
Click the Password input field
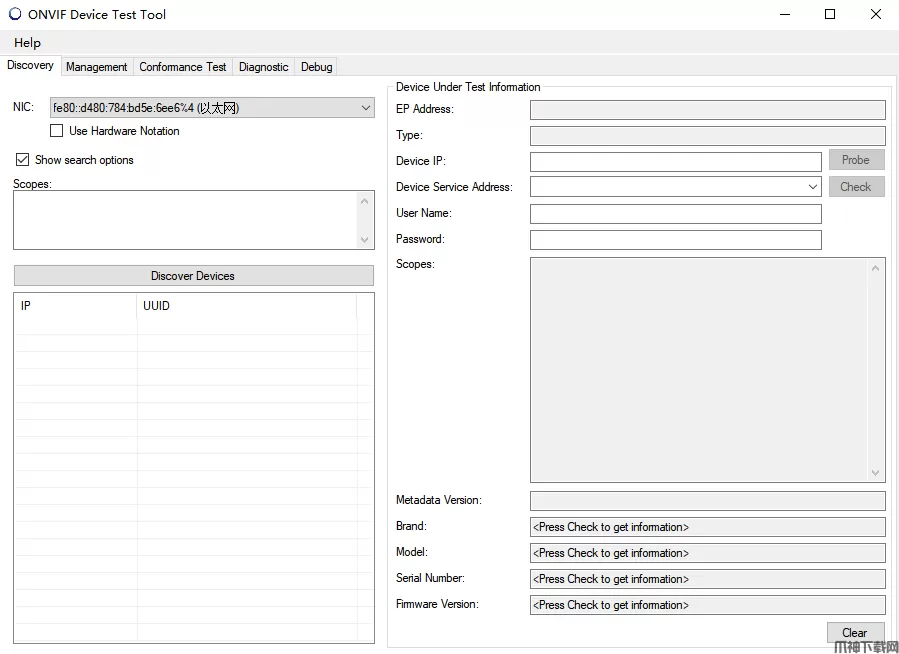675,240
